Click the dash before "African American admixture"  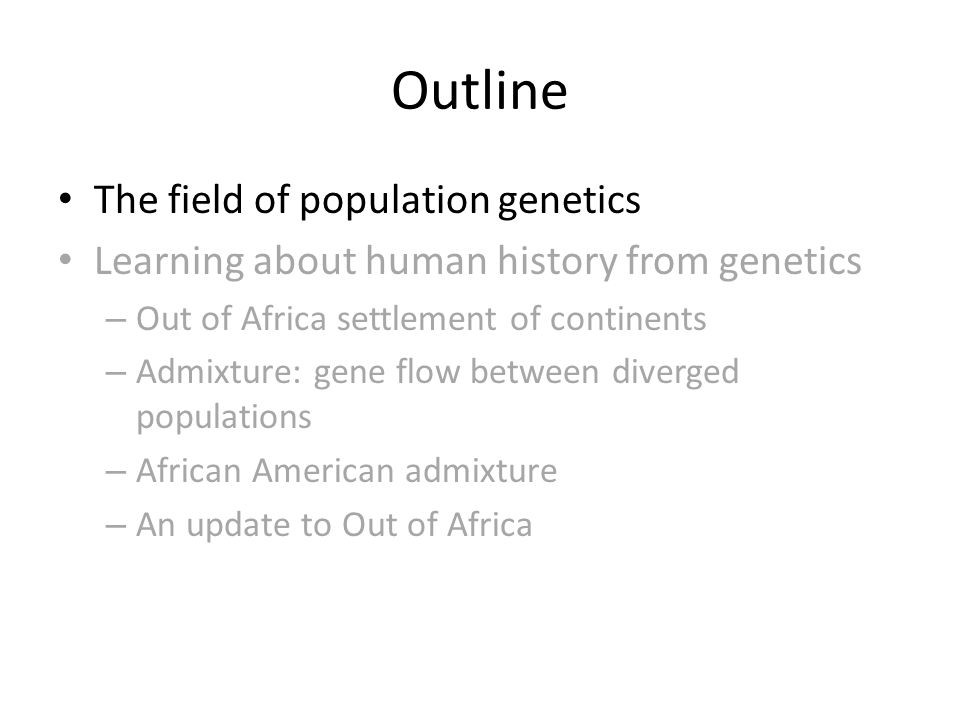point(116,472)
